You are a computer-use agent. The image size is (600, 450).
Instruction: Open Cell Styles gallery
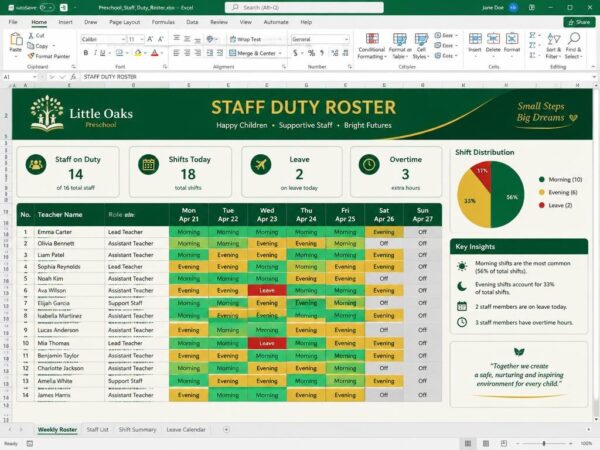coord(421,46)
